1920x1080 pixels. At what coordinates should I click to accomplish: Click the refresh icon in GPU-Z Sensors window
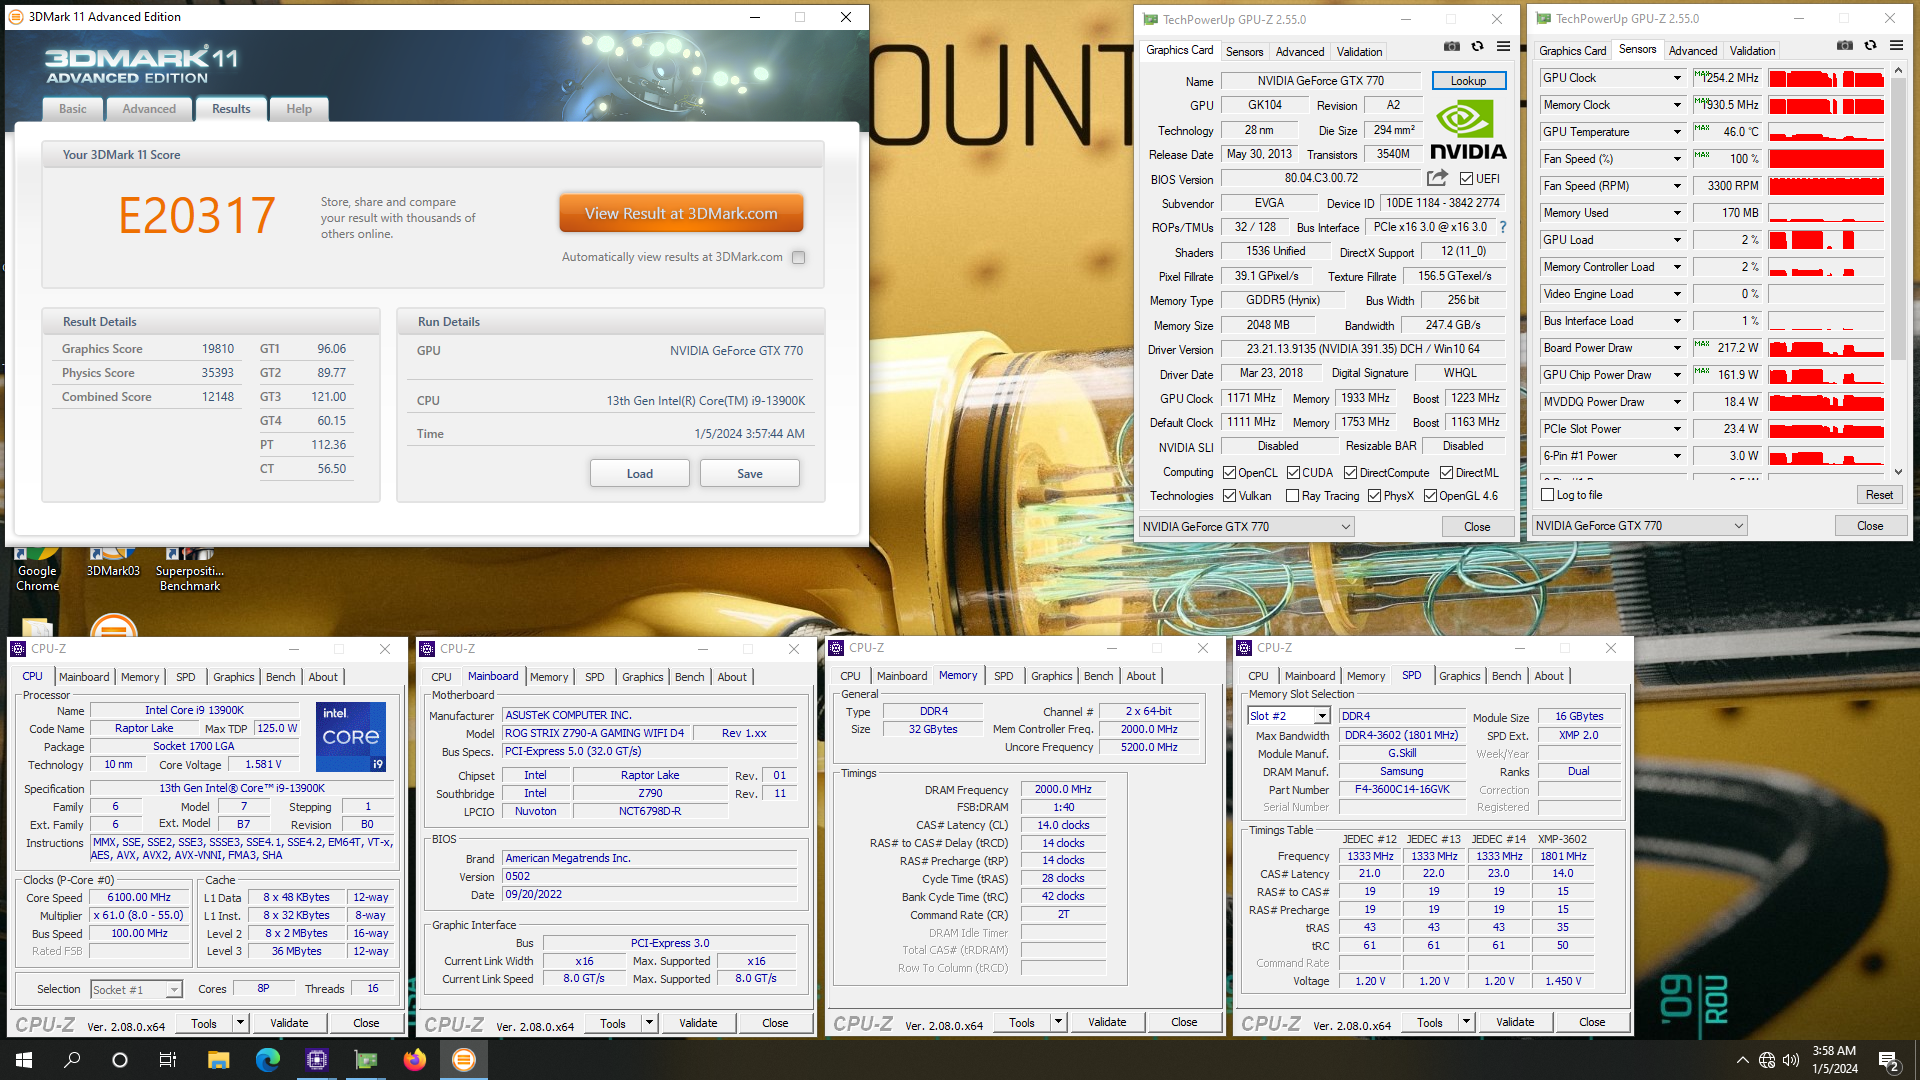tap(1870, 45)
